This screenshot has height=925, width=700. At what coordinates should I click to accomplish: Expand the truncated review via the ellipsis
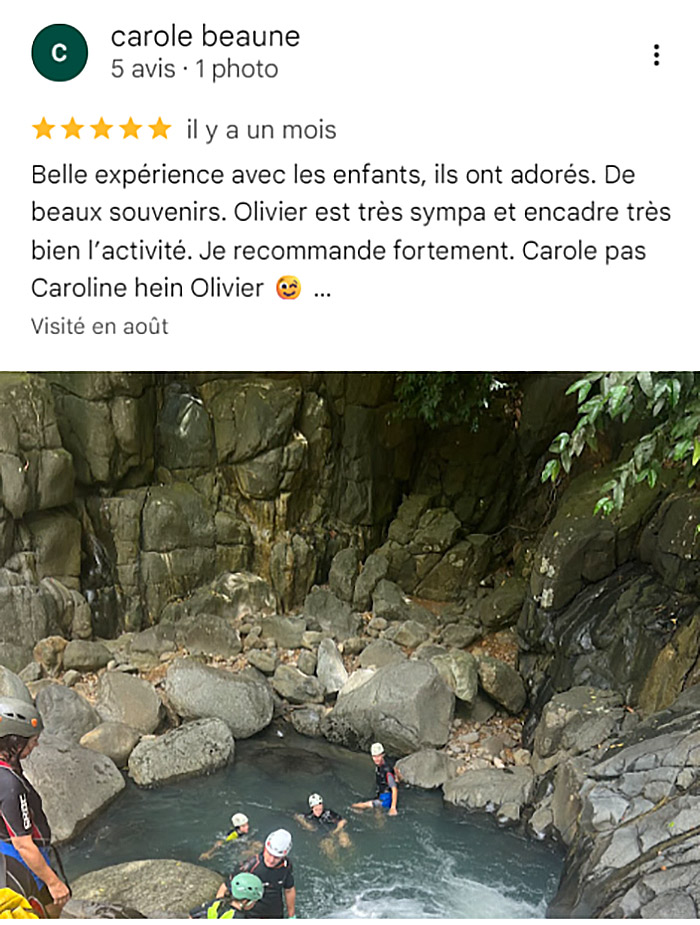pos(322,292)
